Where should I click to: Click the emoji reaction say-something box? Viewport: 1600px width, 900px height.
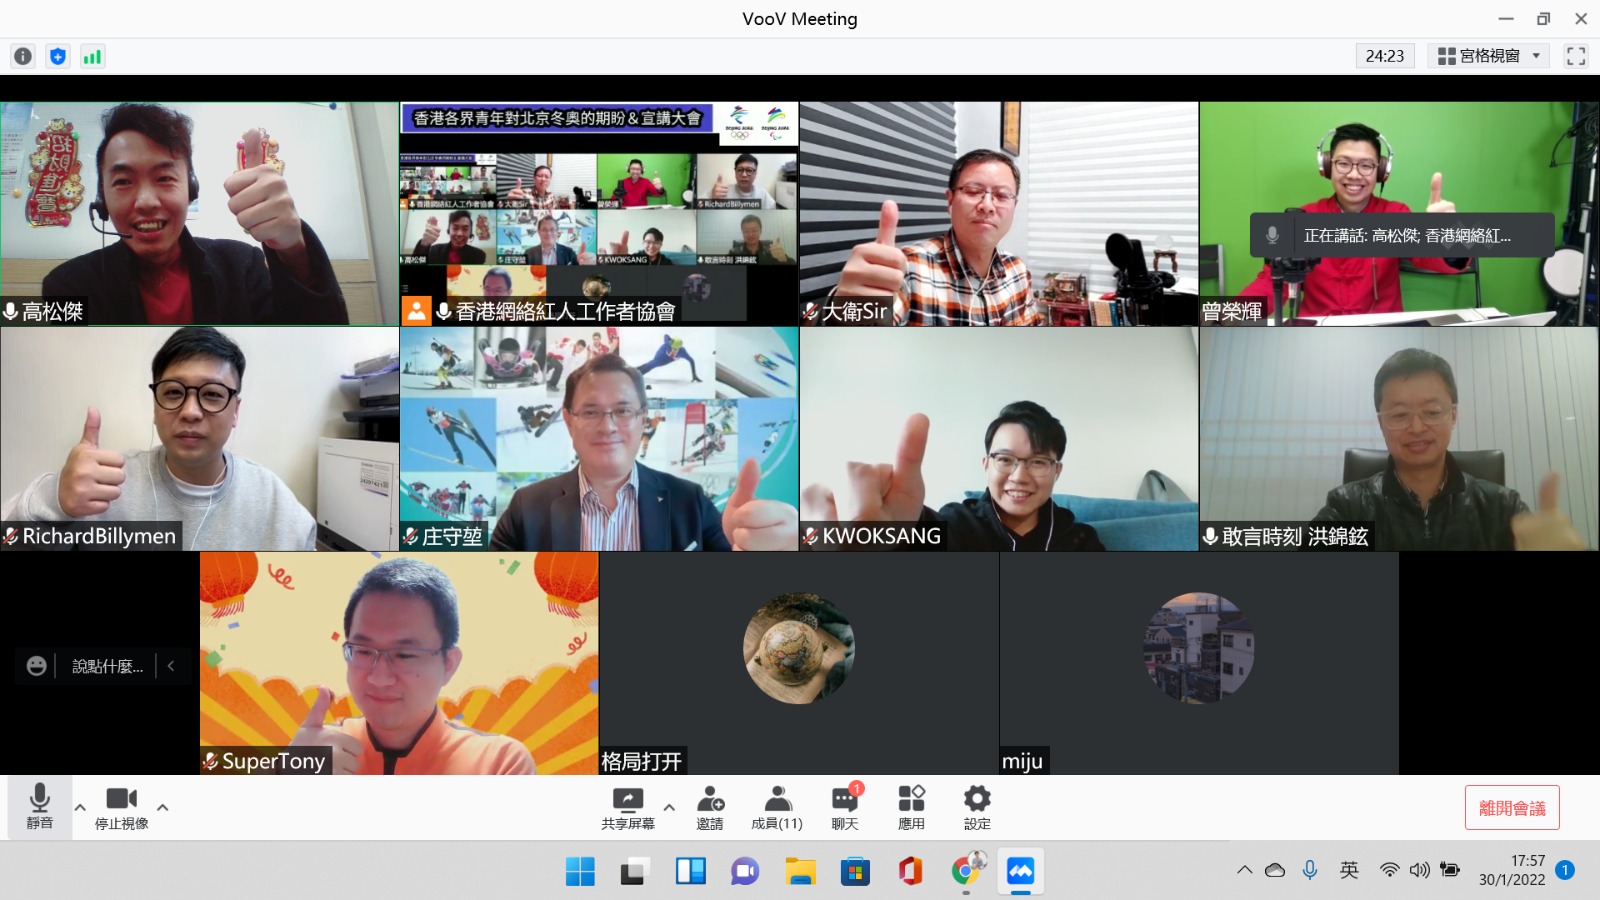94,666
